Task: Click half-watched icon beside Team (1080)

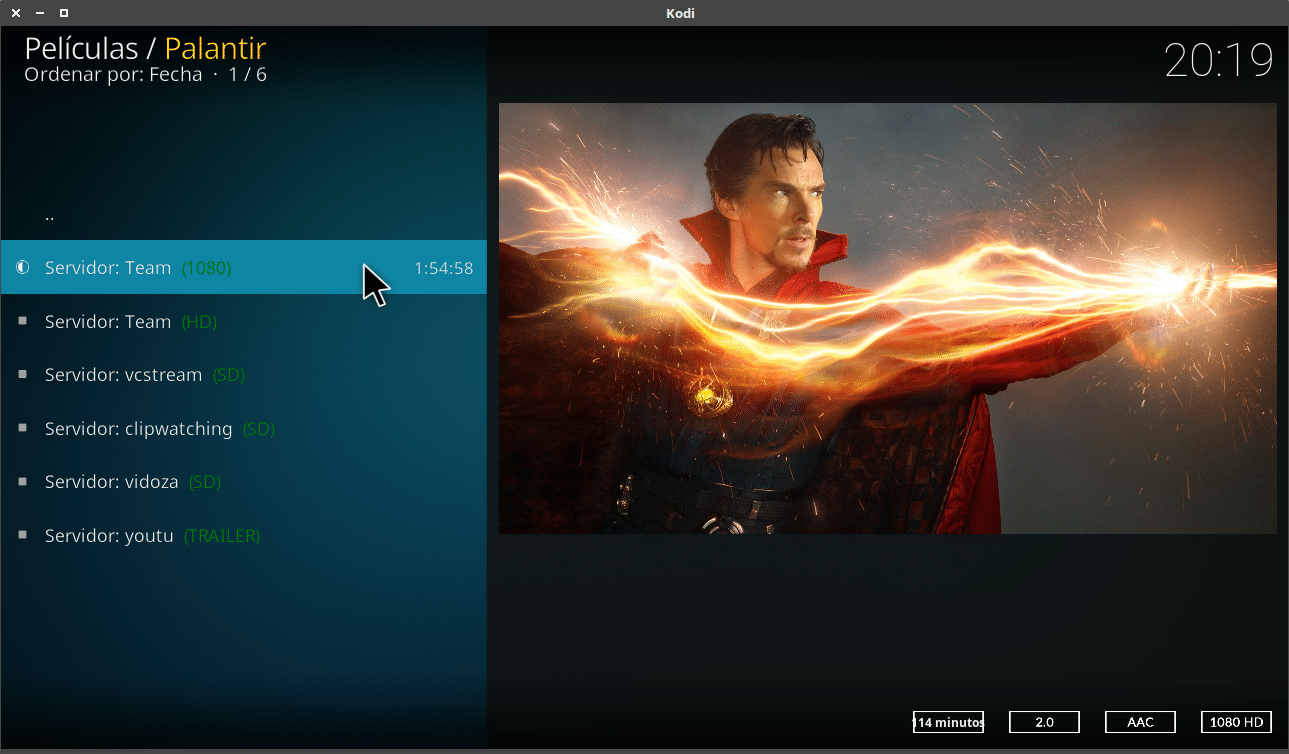Action: coord(23,268)
